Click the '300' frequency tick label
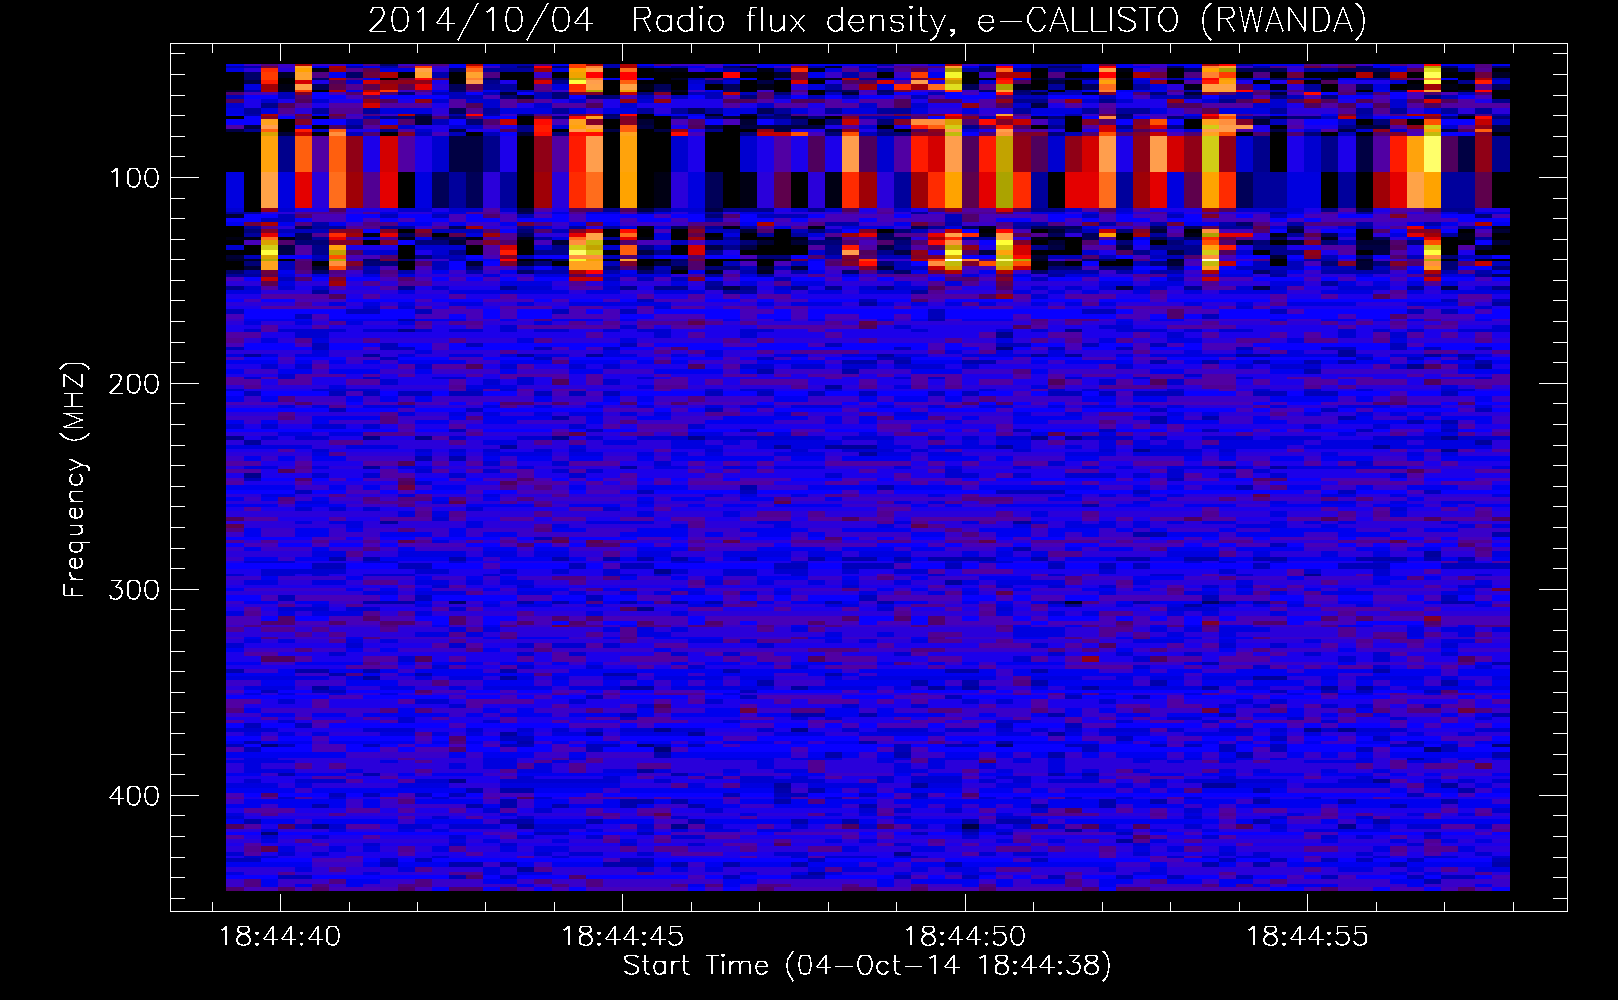Image resolution: width=1618 pixels, height=1000 pixels. [134, 590]
